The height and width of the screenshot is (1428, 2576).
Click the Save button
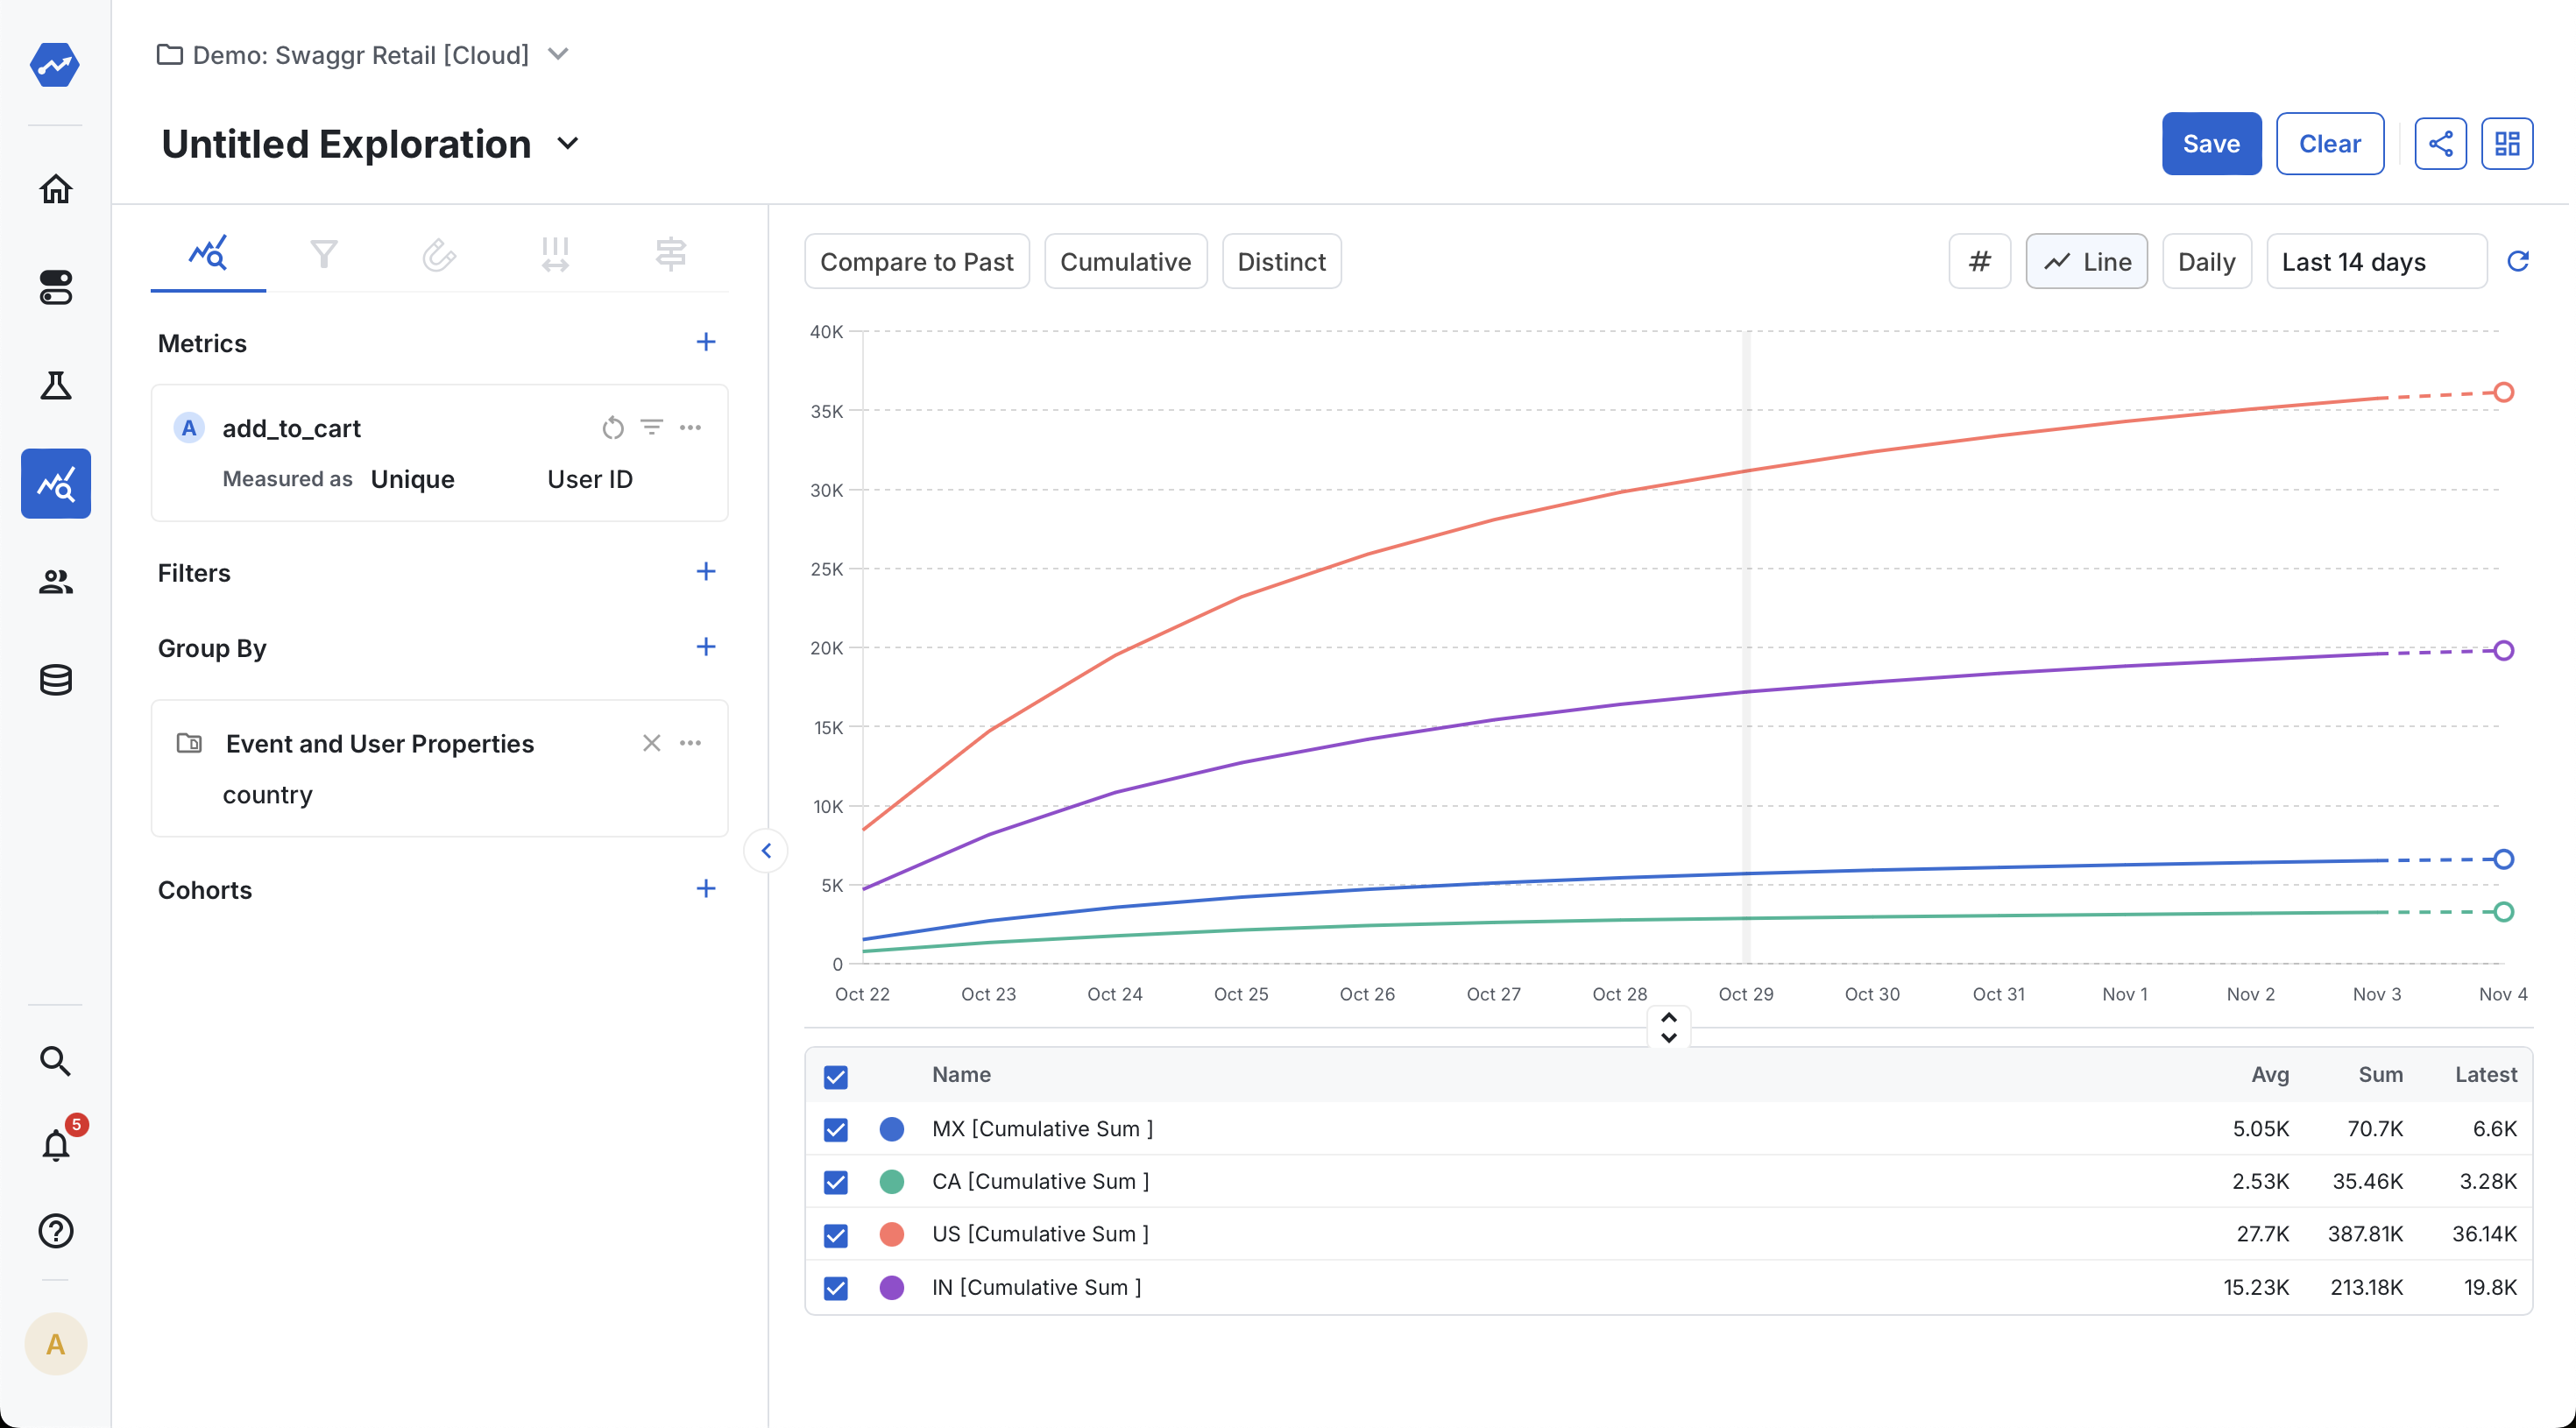(2212, 143)
